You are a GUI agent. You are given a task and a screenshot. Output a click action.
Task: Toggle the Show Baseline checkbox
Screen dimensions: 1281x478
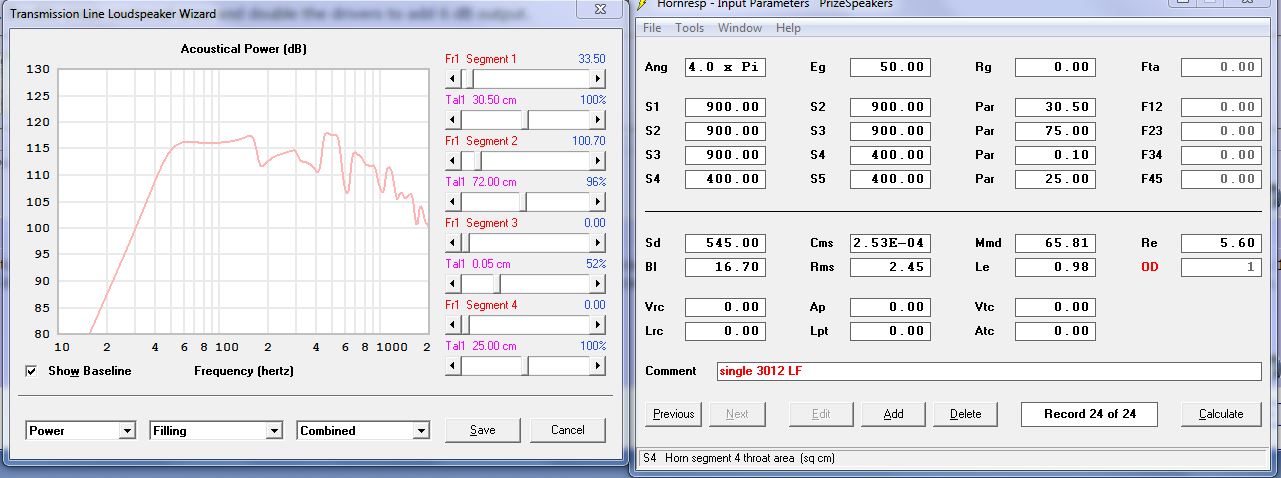coord(32,371)
